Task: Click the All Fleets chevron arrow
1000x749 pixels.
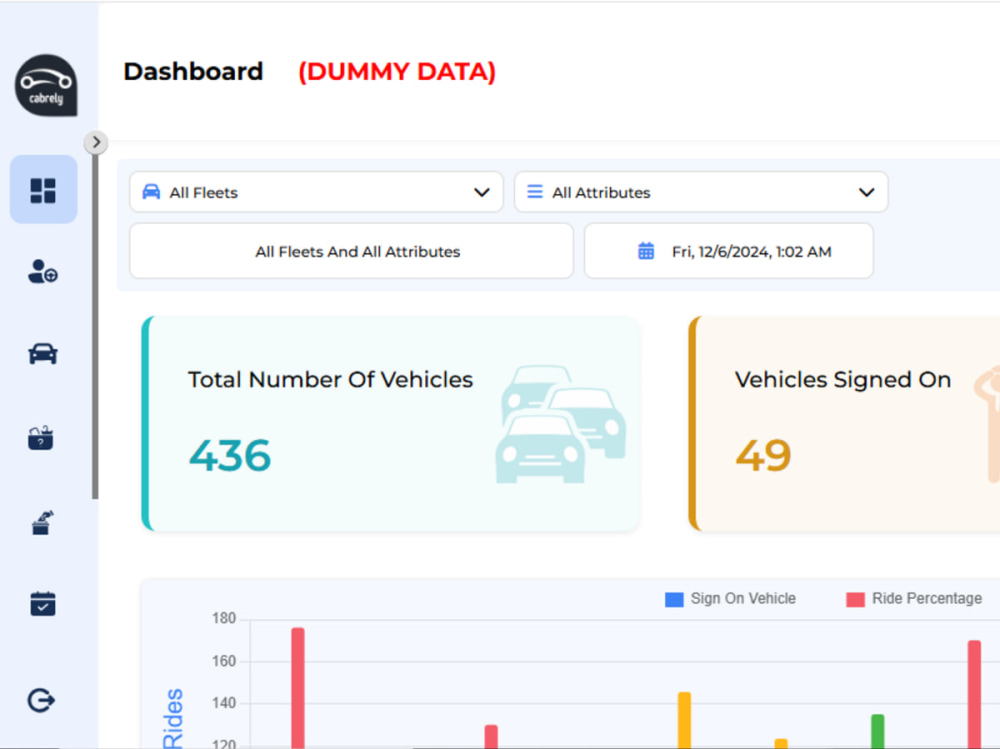Action: (482, 192)
